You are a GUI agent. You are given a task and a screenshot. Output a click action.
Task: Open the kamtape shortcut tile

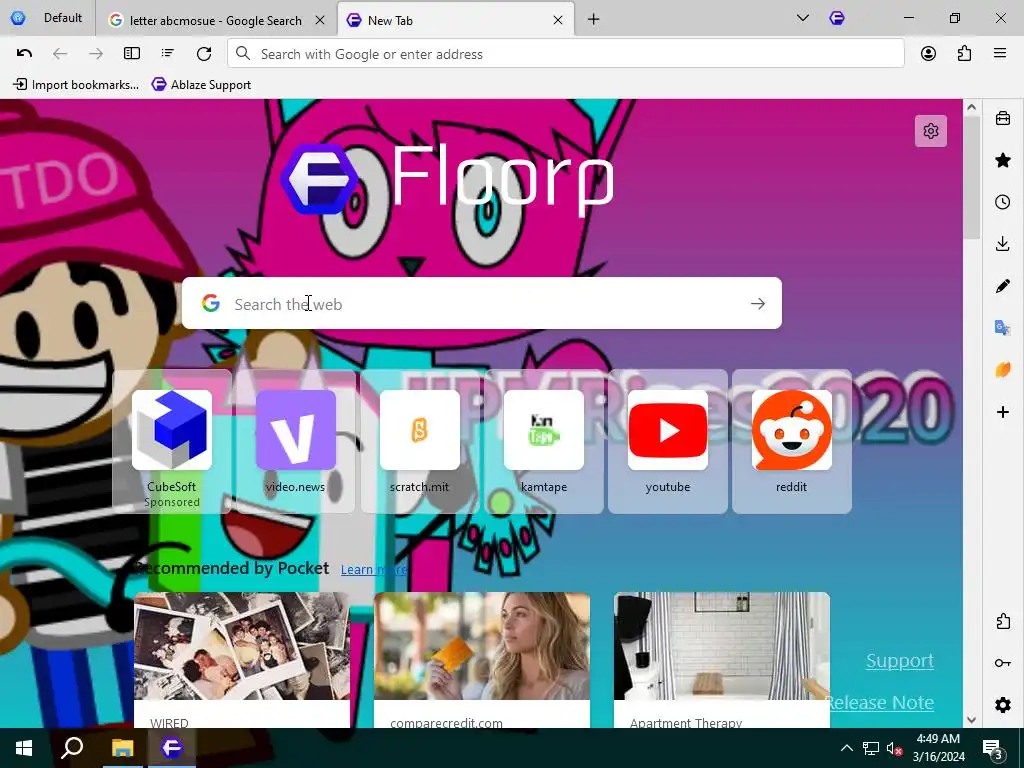click(544, 441)
